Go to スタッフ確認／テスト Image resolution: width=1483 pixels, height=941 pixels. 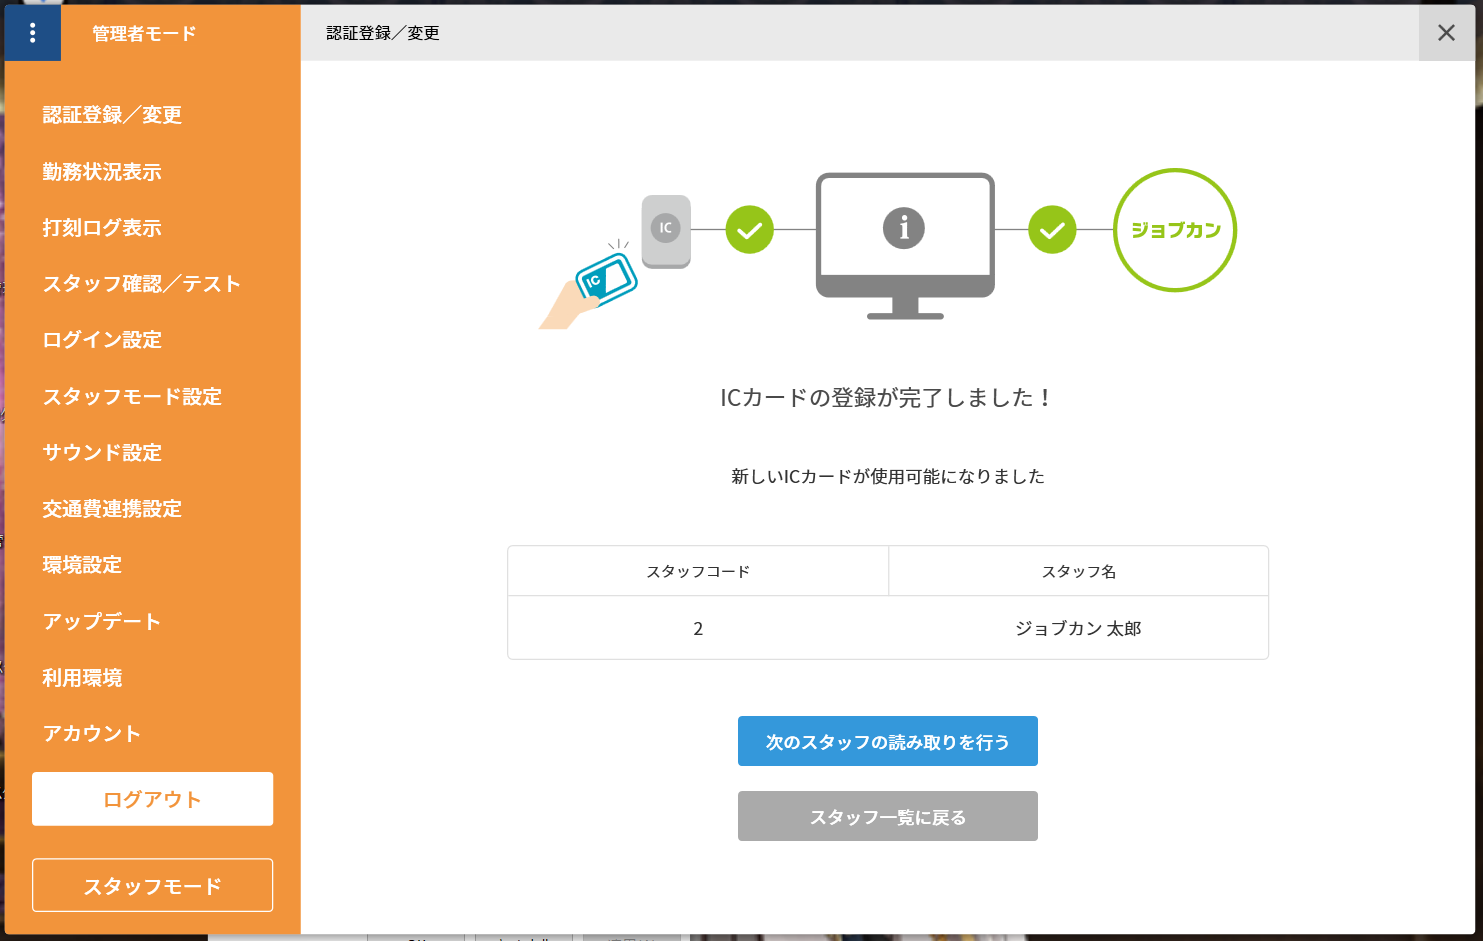coord(141,284)
